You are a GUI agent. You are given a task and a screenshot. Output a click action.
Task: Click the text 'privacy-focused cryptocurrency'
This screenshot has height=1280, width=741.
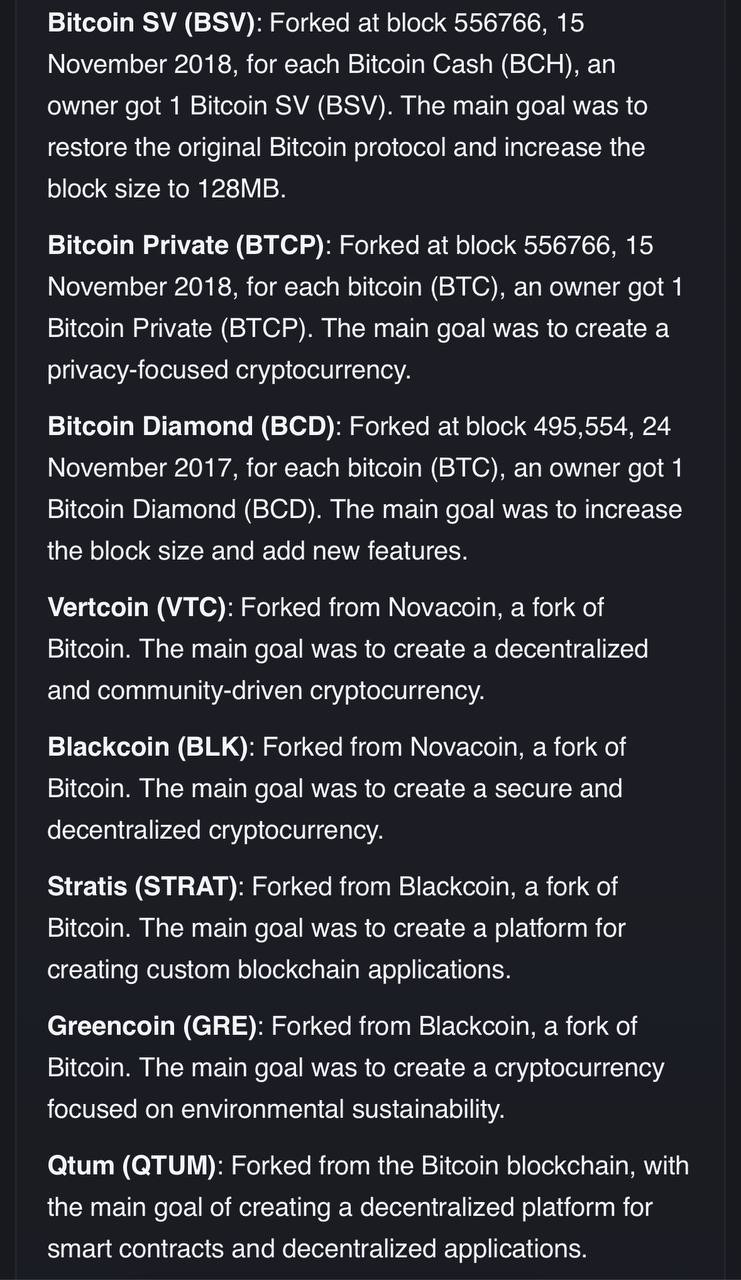tap(226, 371)
